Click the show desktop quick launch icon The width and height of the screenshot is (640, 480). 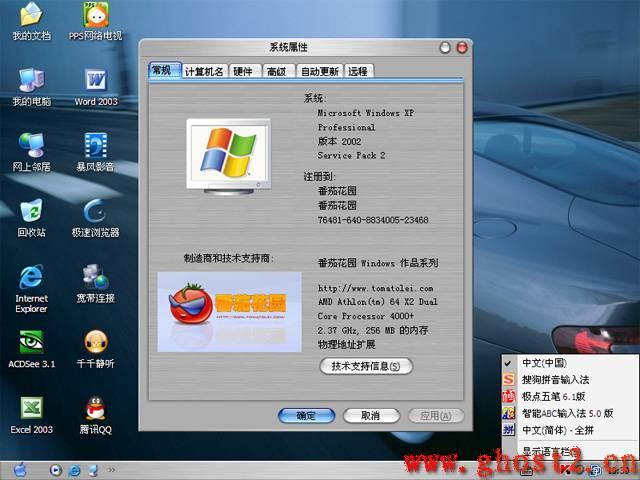tap(93, 471)
